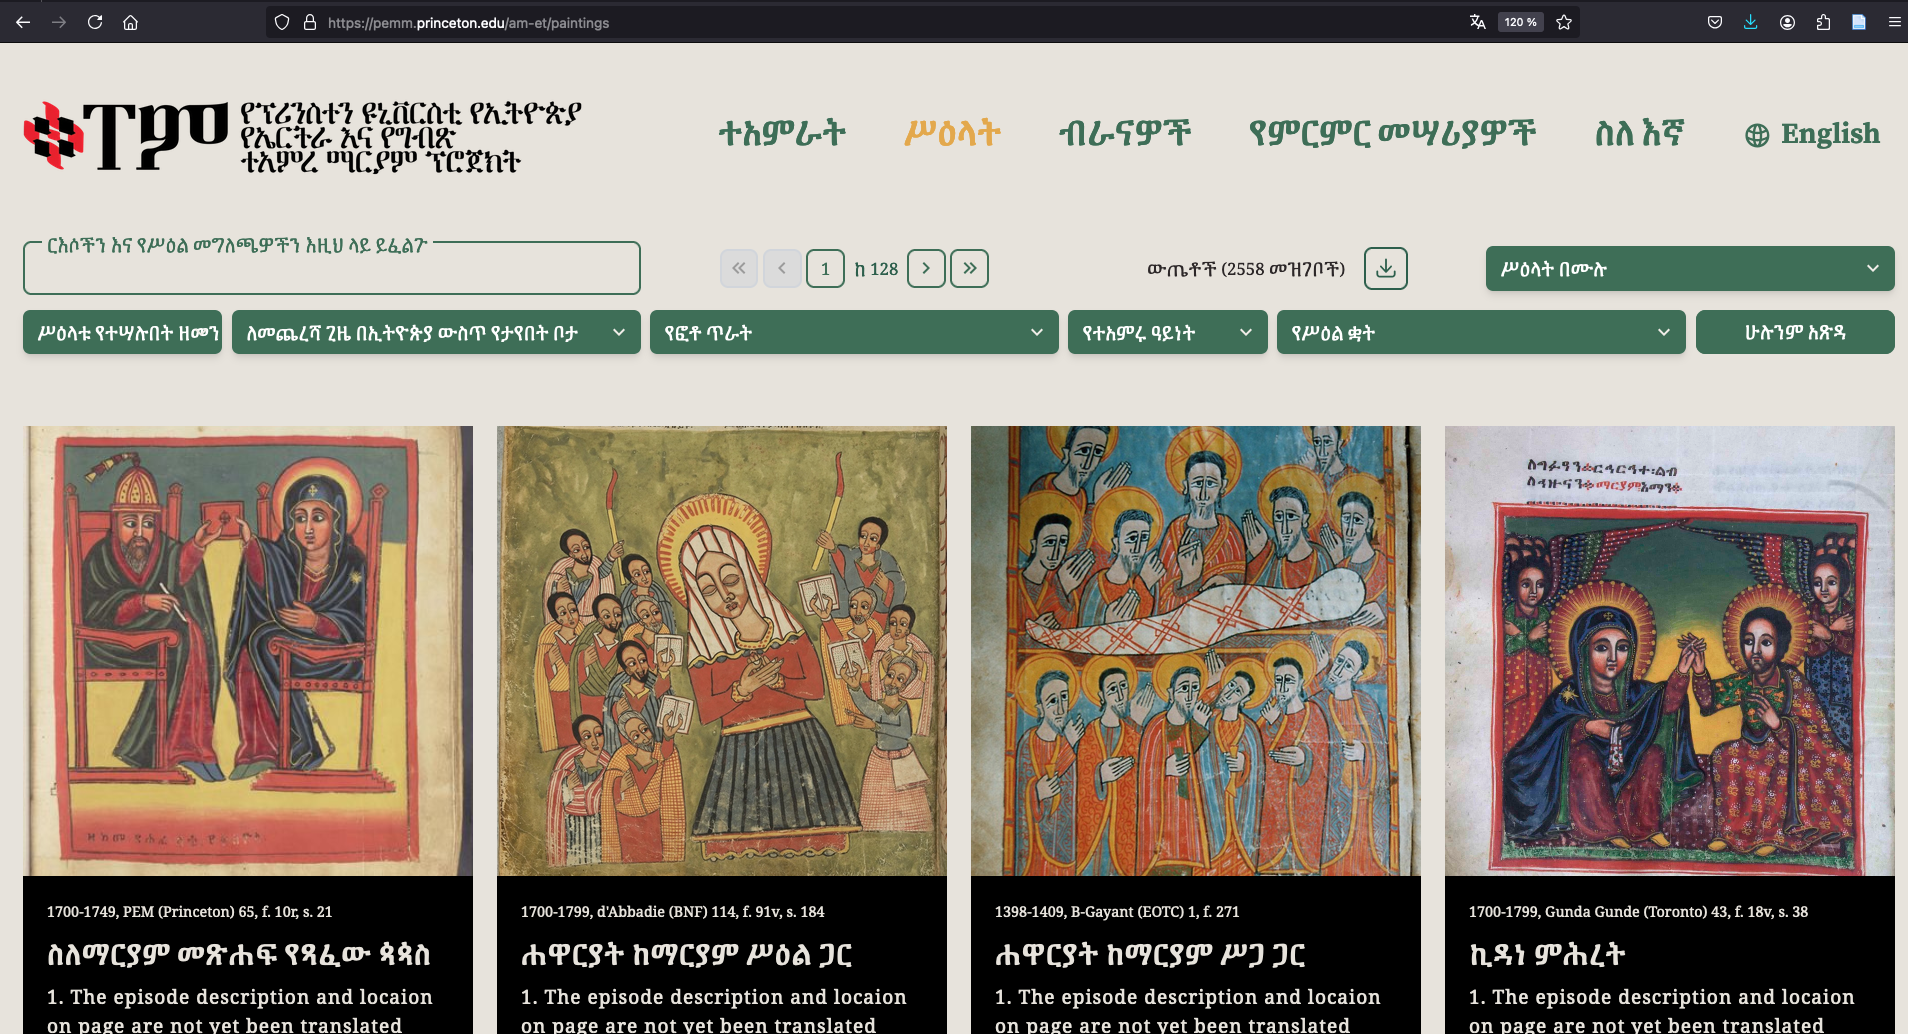This screenshot has width=1908, height=1034.
Task: Click the painting search input field
Action: point(331,270)
